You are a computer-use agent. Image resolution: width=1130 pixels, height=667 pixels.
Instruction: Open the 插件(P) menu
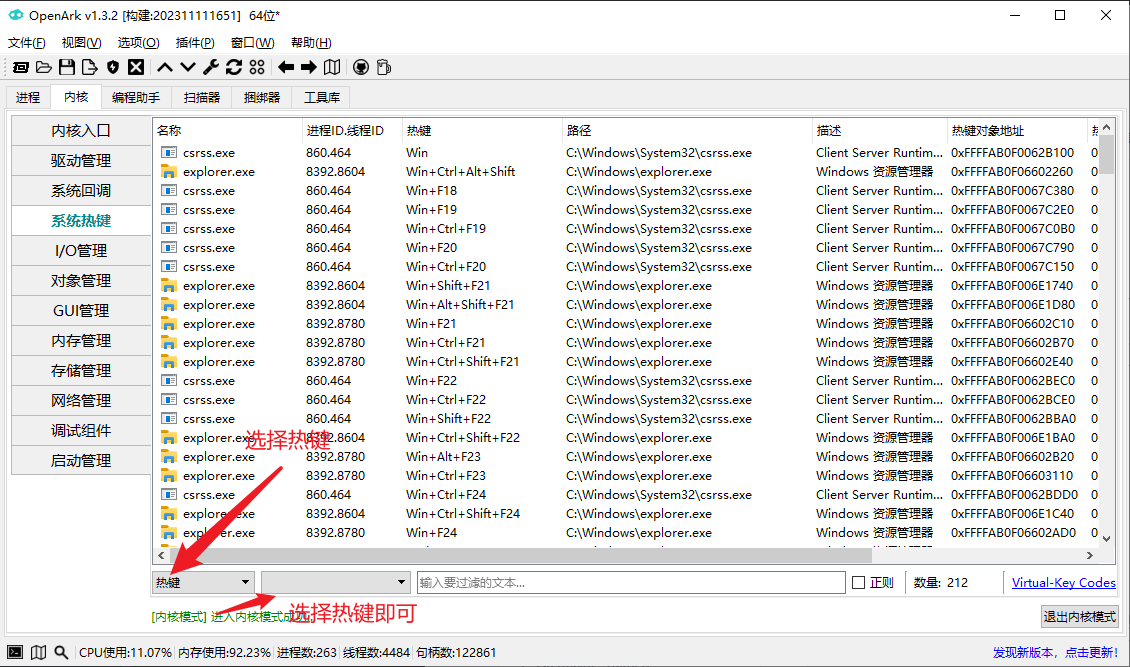[195, 43]
